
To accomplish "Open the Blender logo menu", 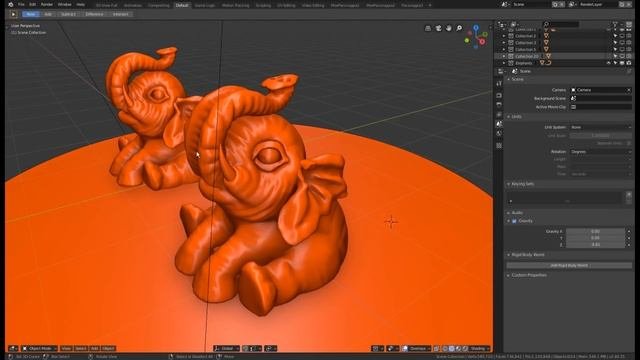I will (x=11, y=4).
